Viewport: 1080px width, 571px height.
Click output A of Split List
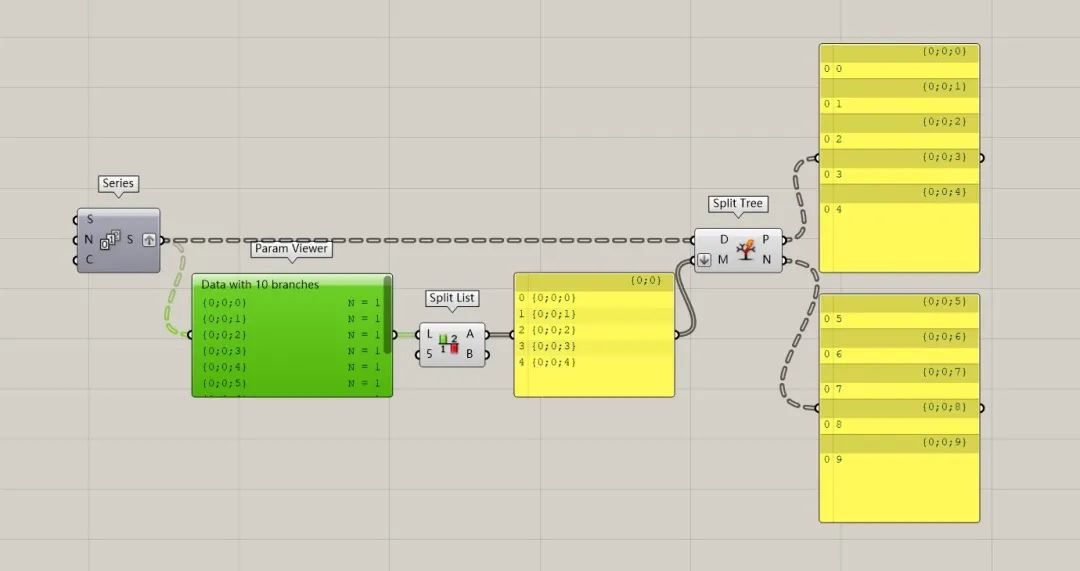click(470, 334)
